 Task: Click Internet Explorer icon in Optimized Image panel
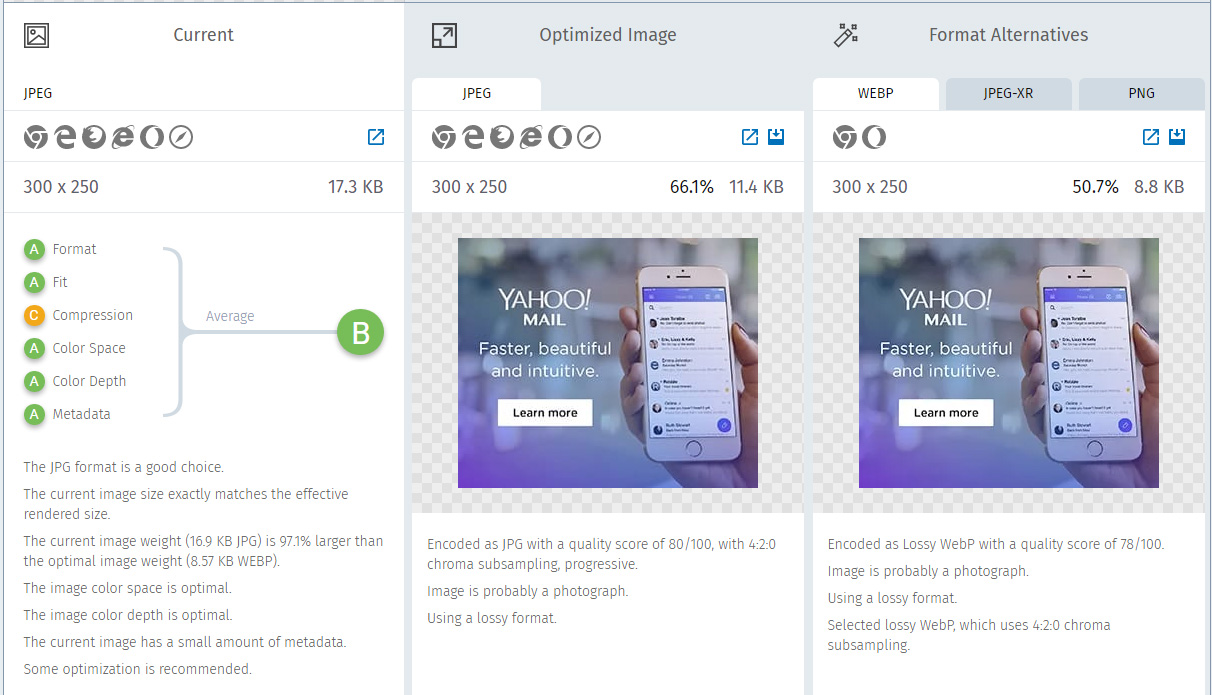(x=531, y=137)
